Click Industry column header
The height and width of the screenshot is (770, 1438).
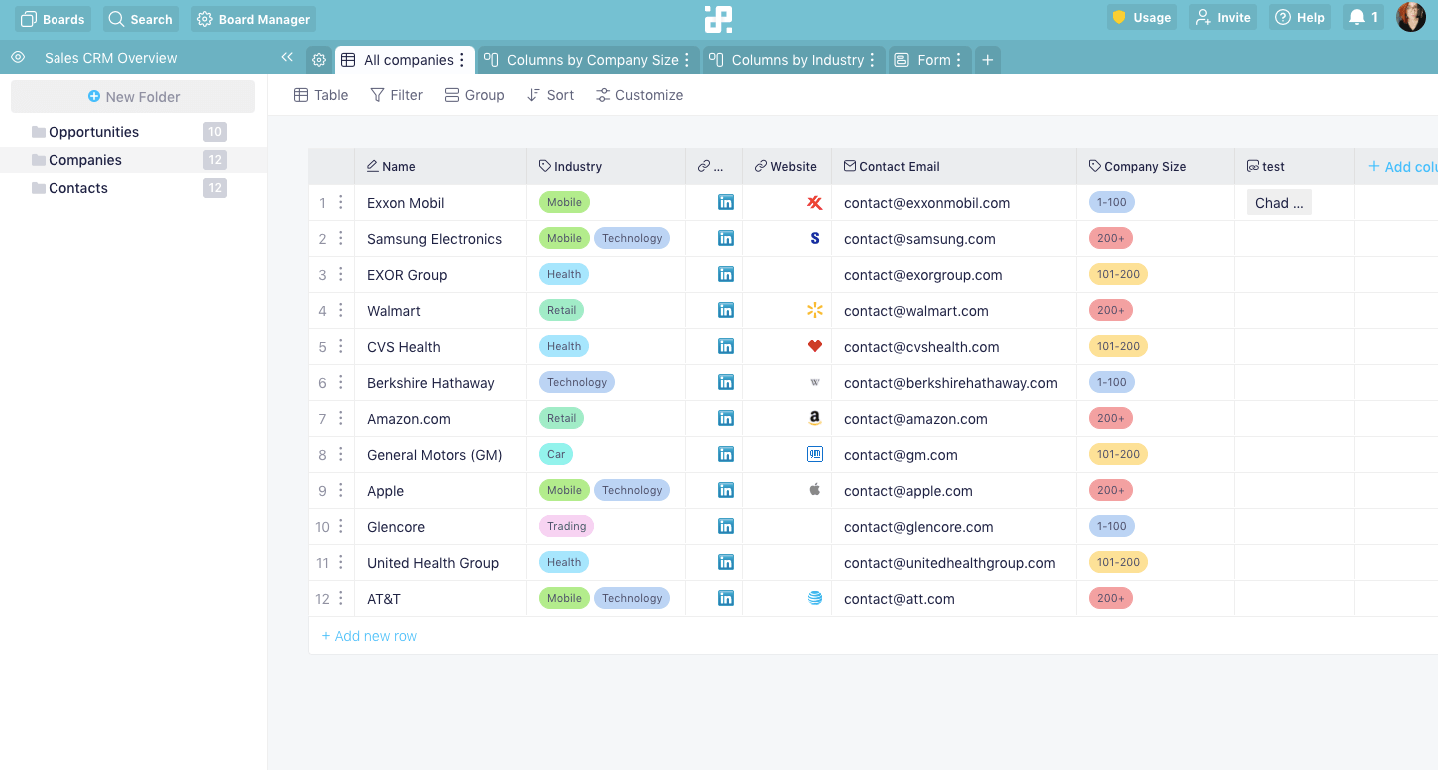tap(606, 167)
